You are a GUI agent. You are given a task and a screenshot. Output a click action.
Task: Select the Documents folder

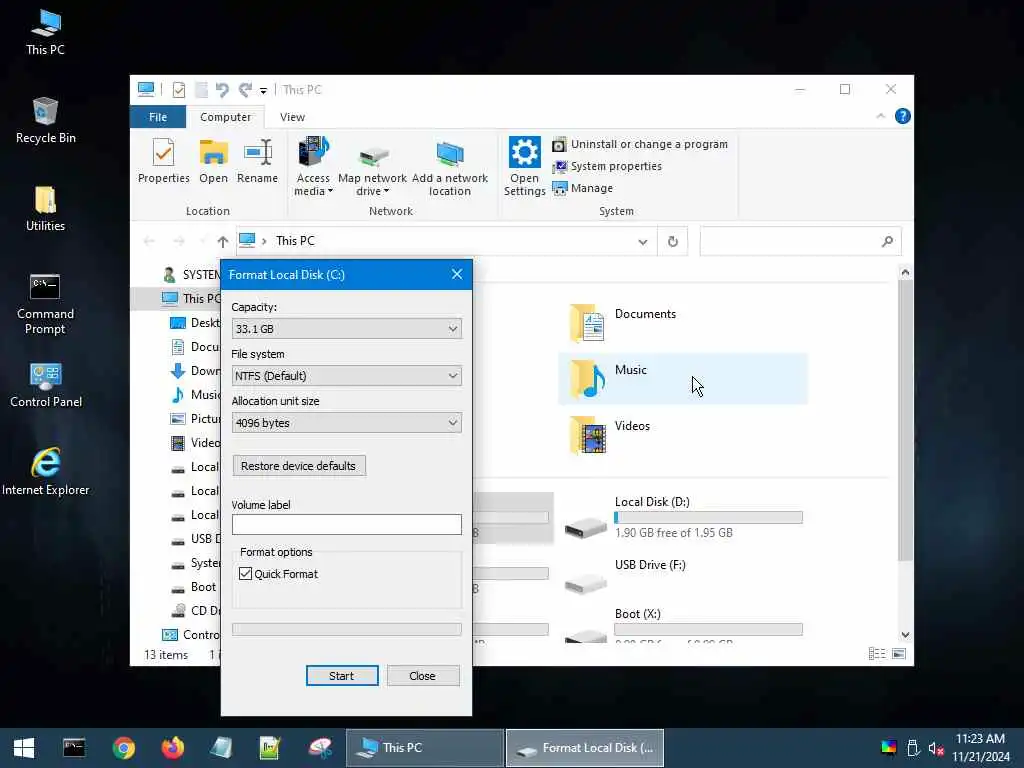pos(682,323)
